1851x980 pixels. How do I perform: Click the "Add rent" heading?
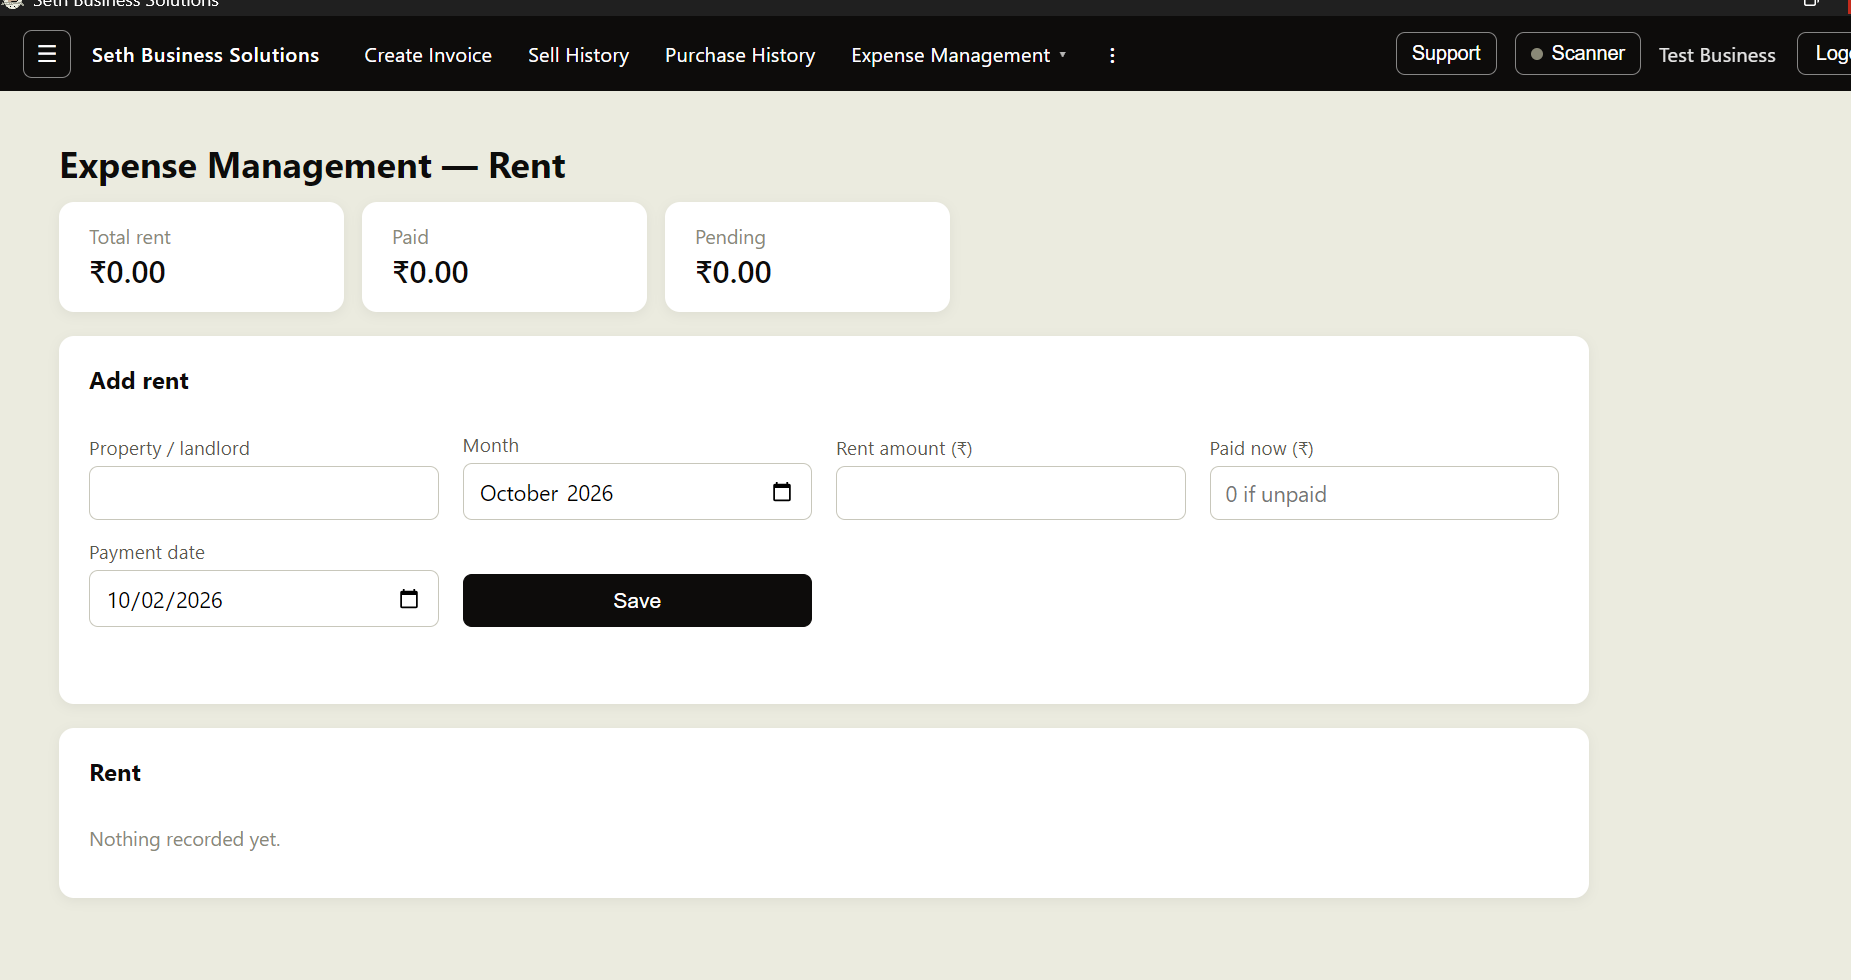pos(139,381)
